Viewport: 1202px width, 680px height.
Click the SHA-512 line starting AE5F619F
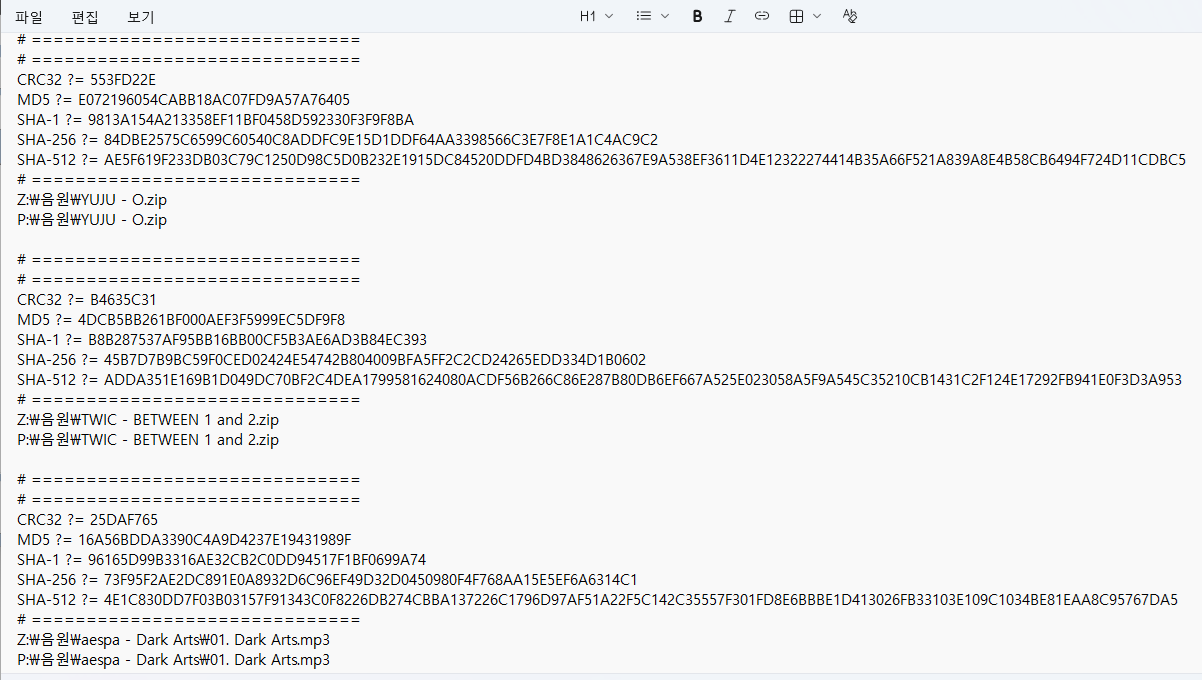point(601,160)
